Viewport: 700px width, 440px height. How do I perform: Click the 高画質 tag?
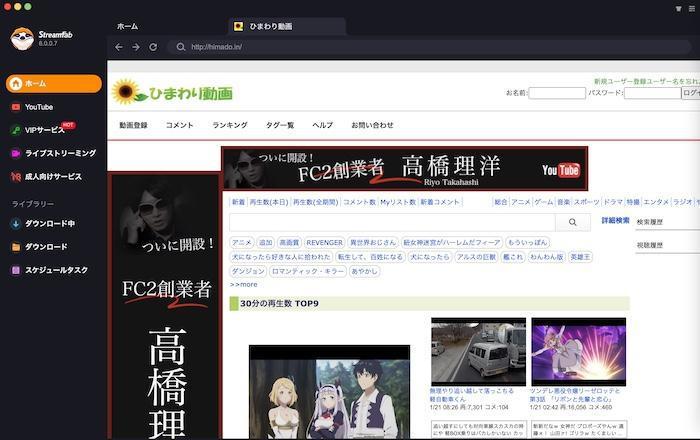[x=289, y=243]
